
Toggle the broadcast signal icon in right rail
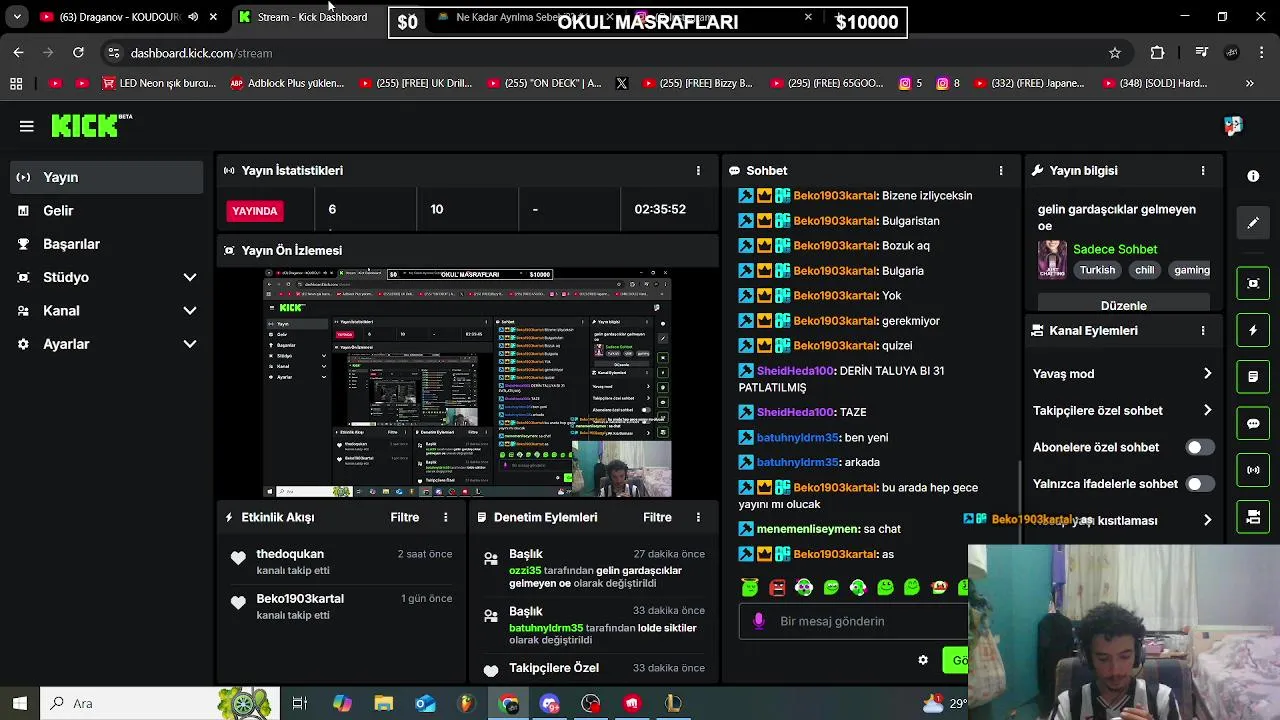(1253, 470)
